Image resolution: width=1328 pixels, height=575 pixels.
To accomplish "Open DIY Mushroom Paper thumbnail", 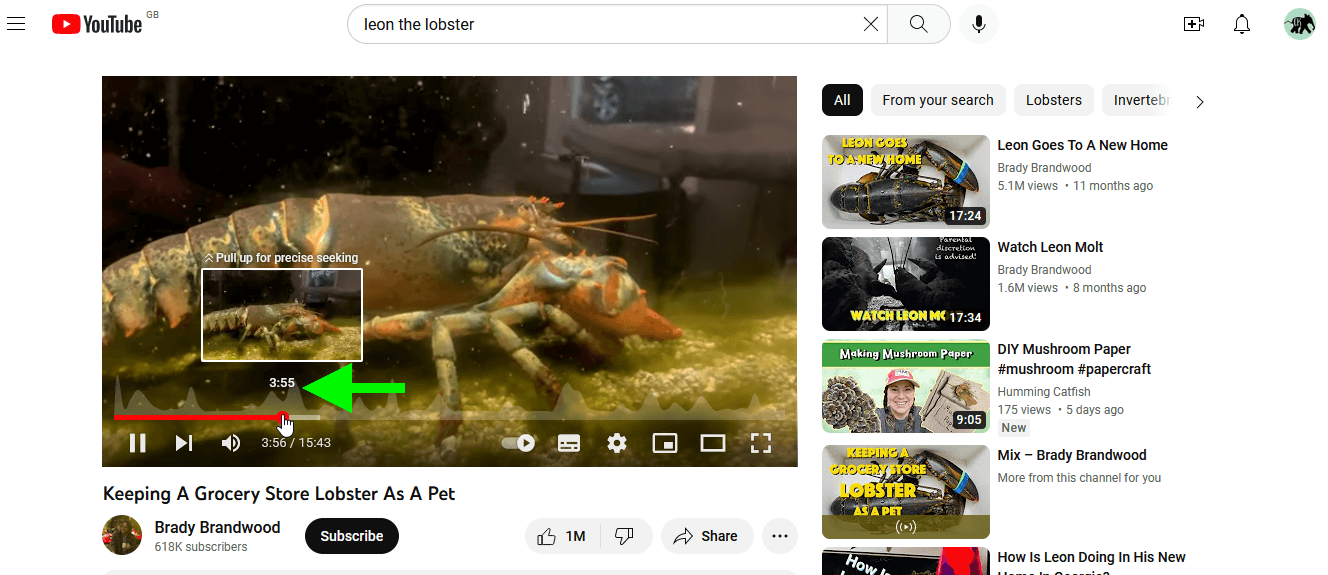I will tap(905, 386).
